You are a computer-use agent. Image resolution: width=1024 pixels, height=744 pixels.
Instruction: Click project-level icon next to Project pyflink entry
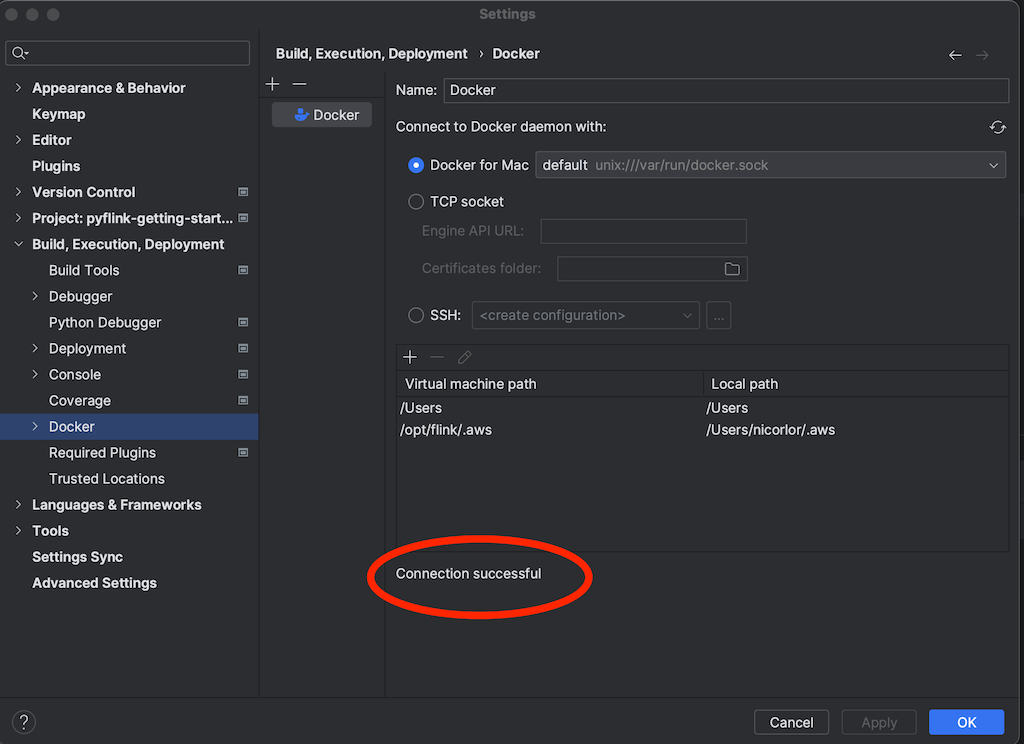pos(243,218)
